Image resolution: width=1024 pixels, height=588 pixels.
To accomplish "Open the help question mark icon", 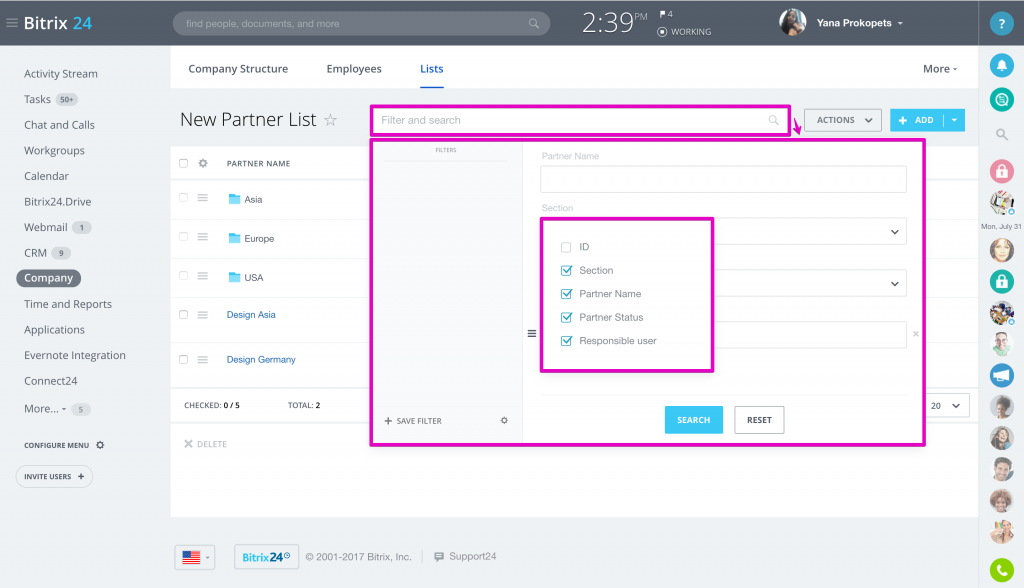I will coord(1001,24).
